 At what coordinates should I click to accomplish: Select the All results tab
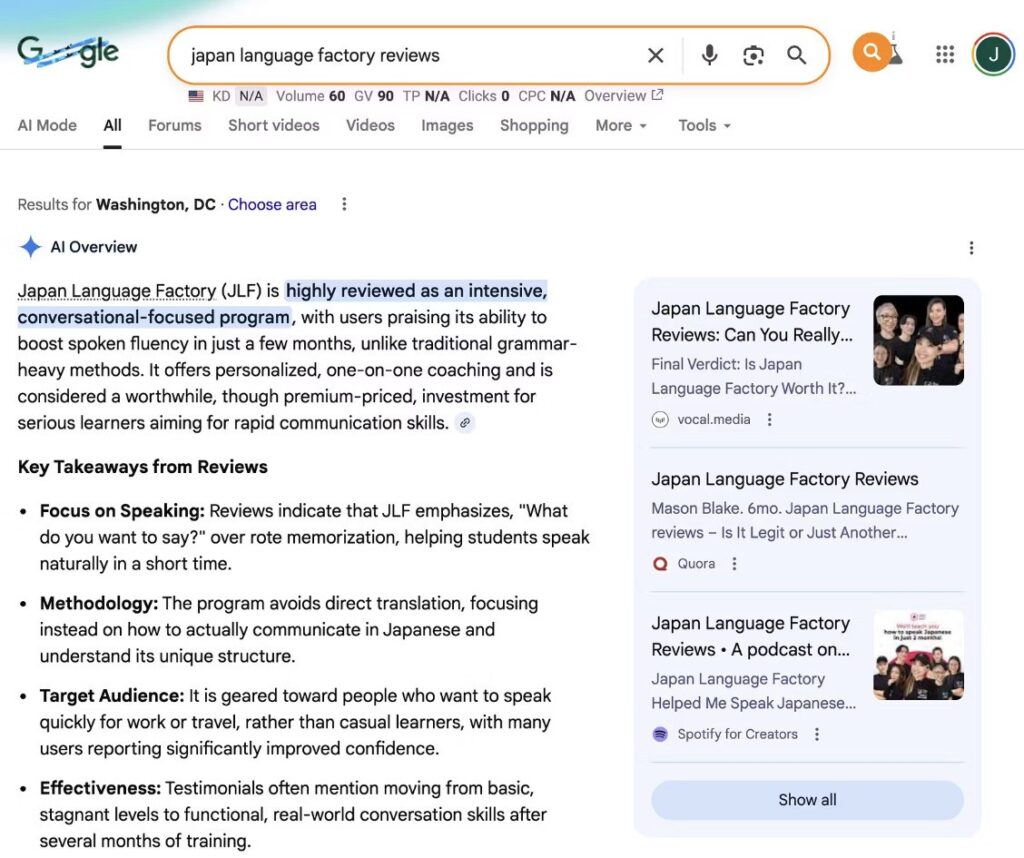tap(112, 125)
